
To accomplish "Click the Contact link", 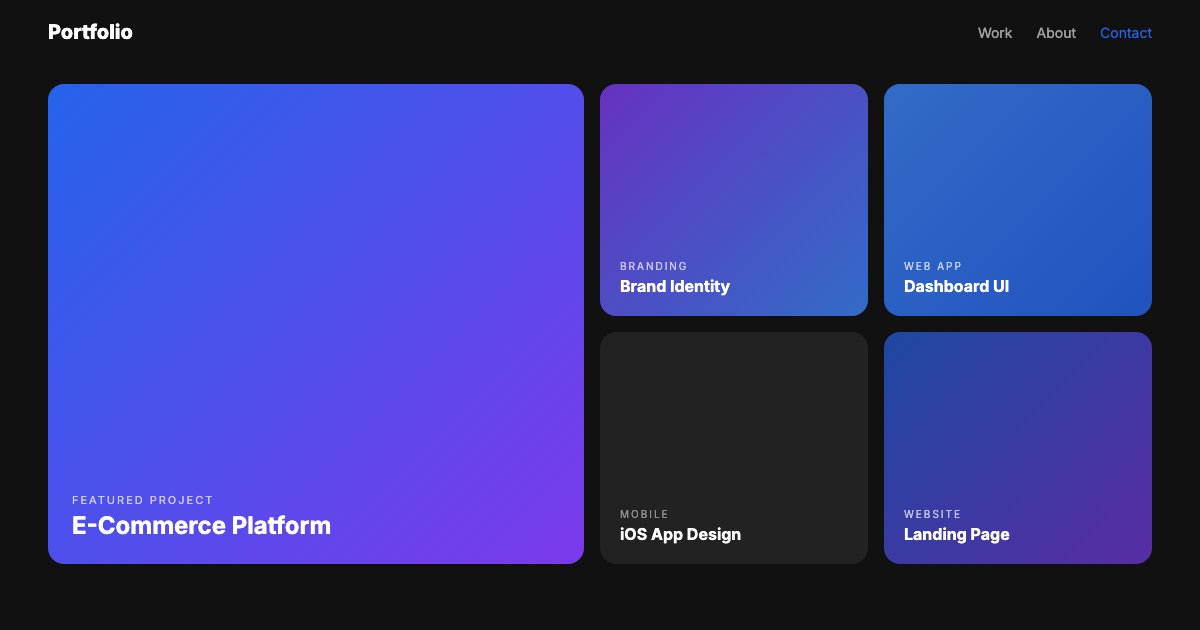I will click(x=1126, y=33).
